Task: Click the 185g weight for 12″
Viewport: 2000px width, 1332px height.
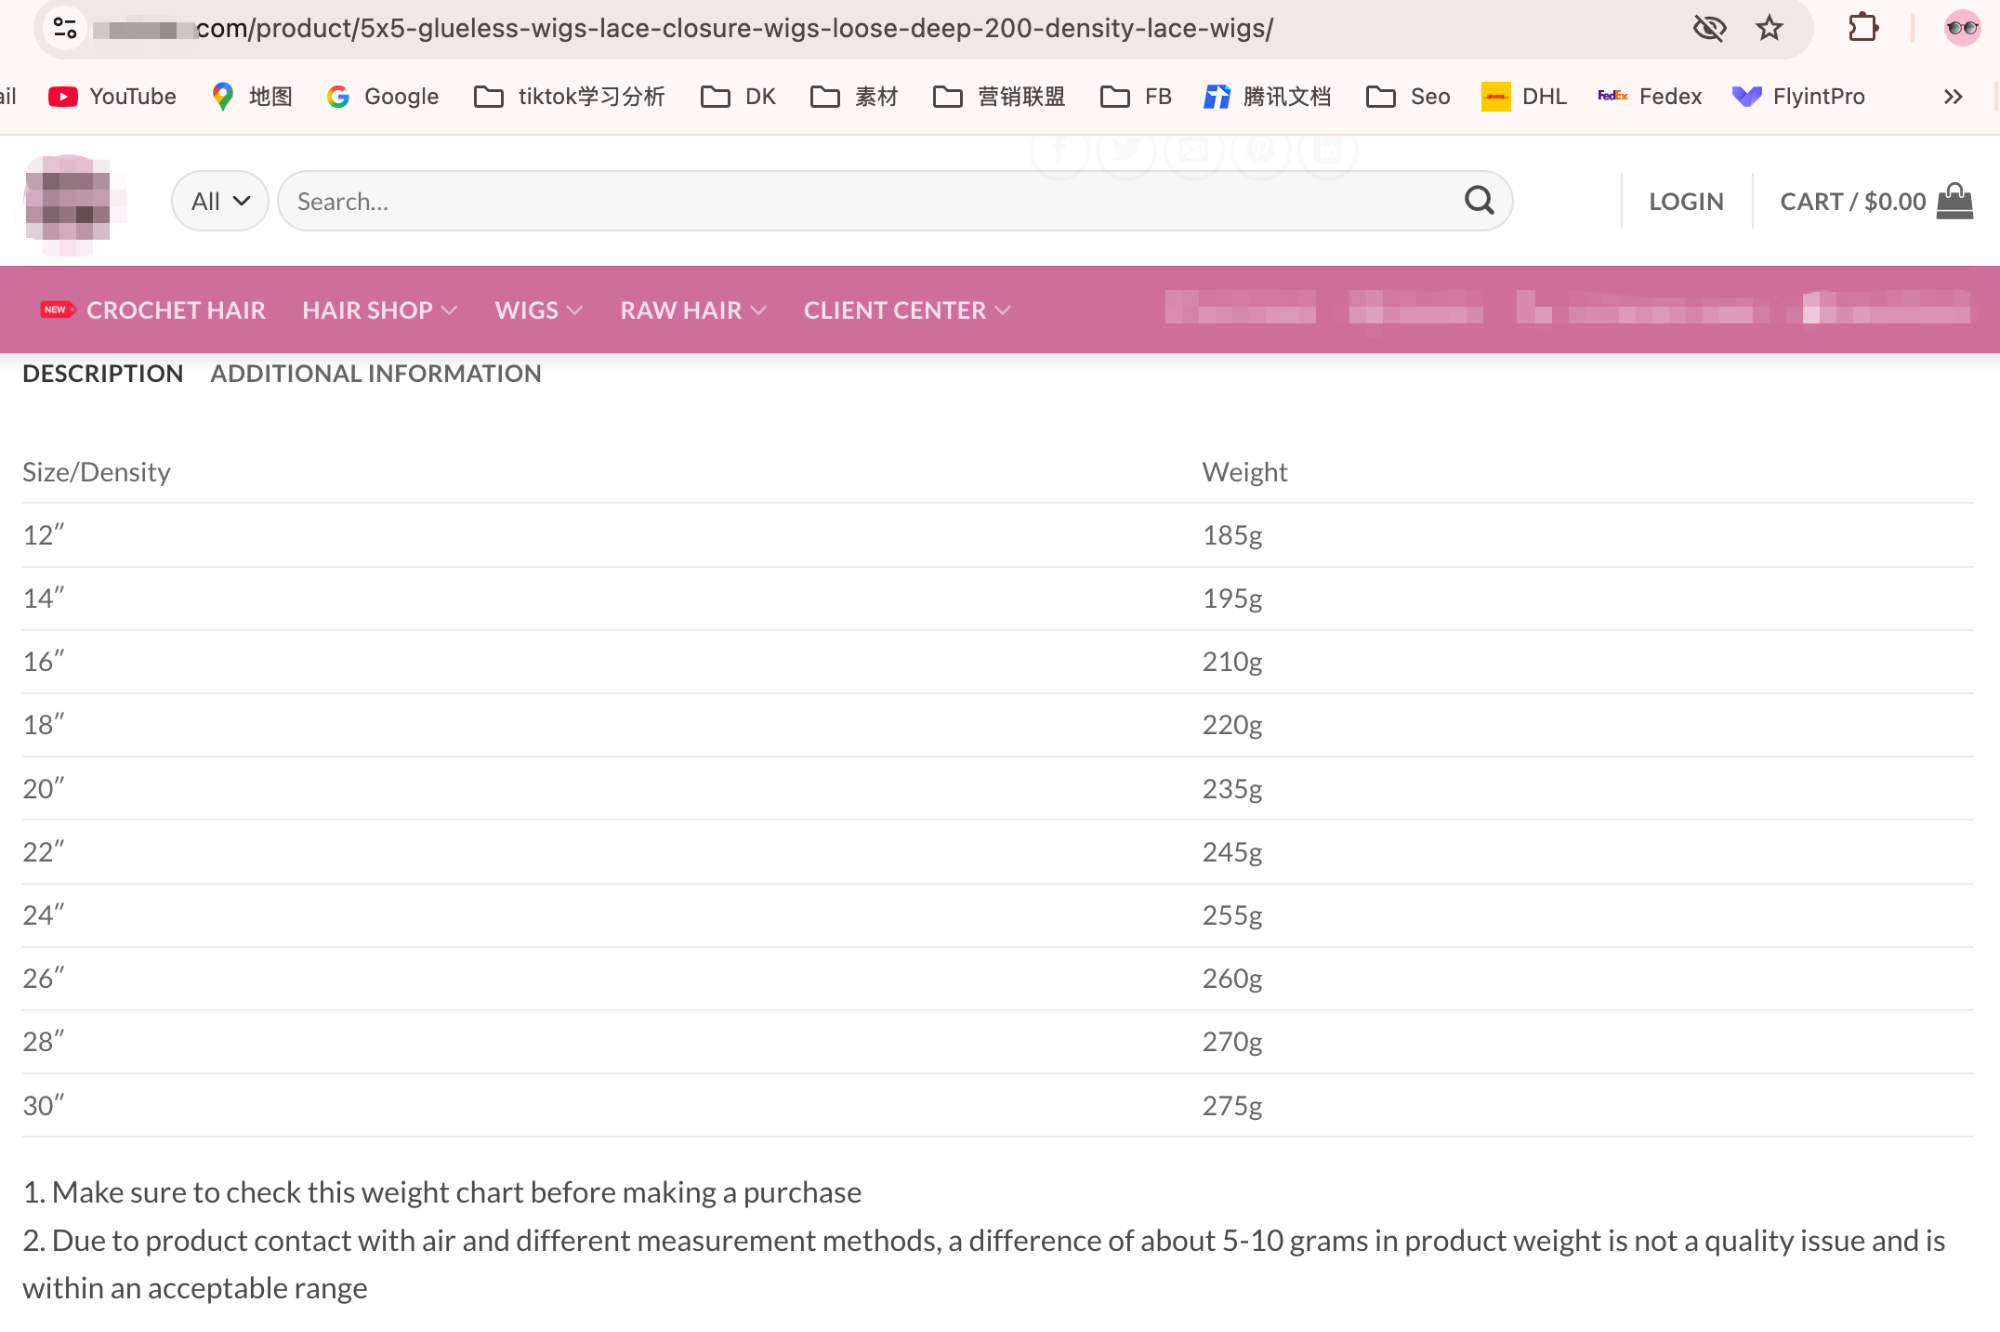Action: pos(1232,535)
